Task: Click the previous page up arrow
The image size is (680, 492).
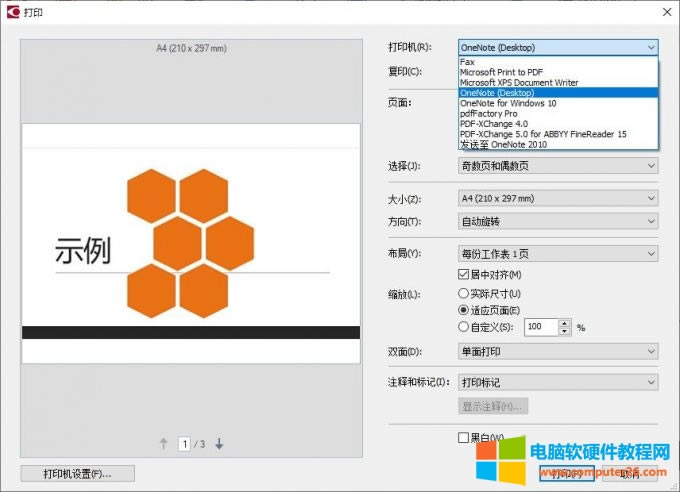Action: 164,444
